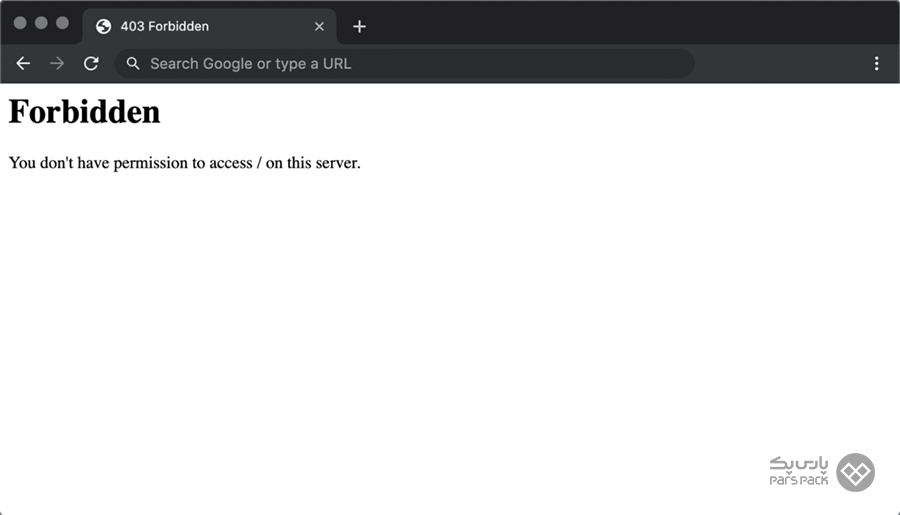Focus the Search Google or type URL field
Image resolution: width=900 pixels, height=515 pixels.
click(400, 64)
